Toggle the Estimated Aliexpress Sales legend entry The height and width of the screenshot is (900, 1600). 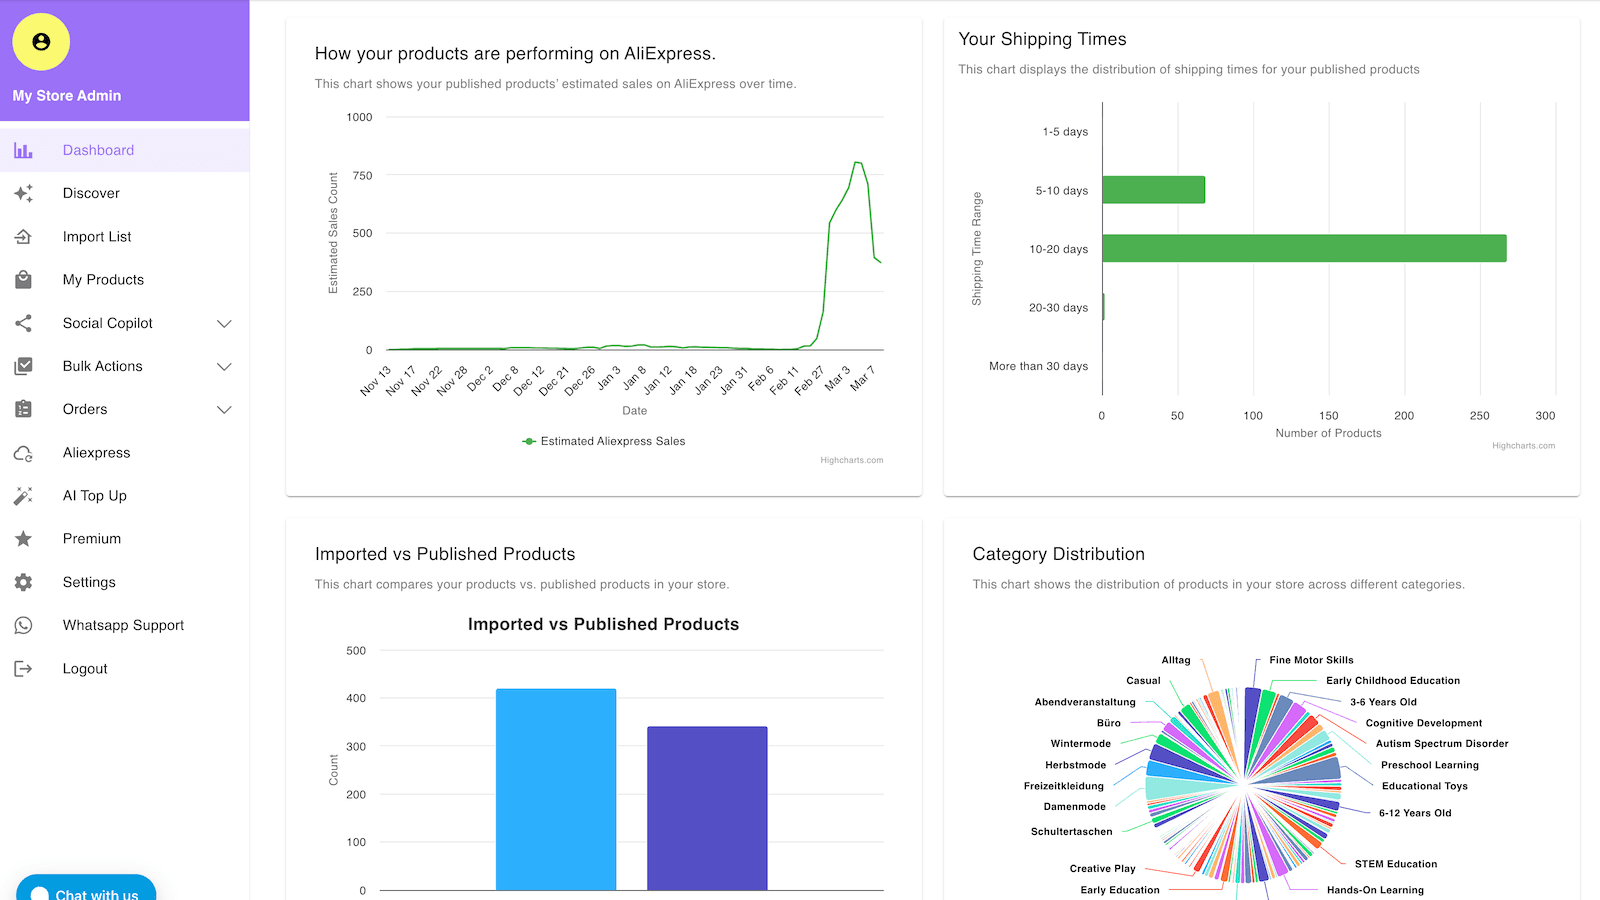[603, 440]
